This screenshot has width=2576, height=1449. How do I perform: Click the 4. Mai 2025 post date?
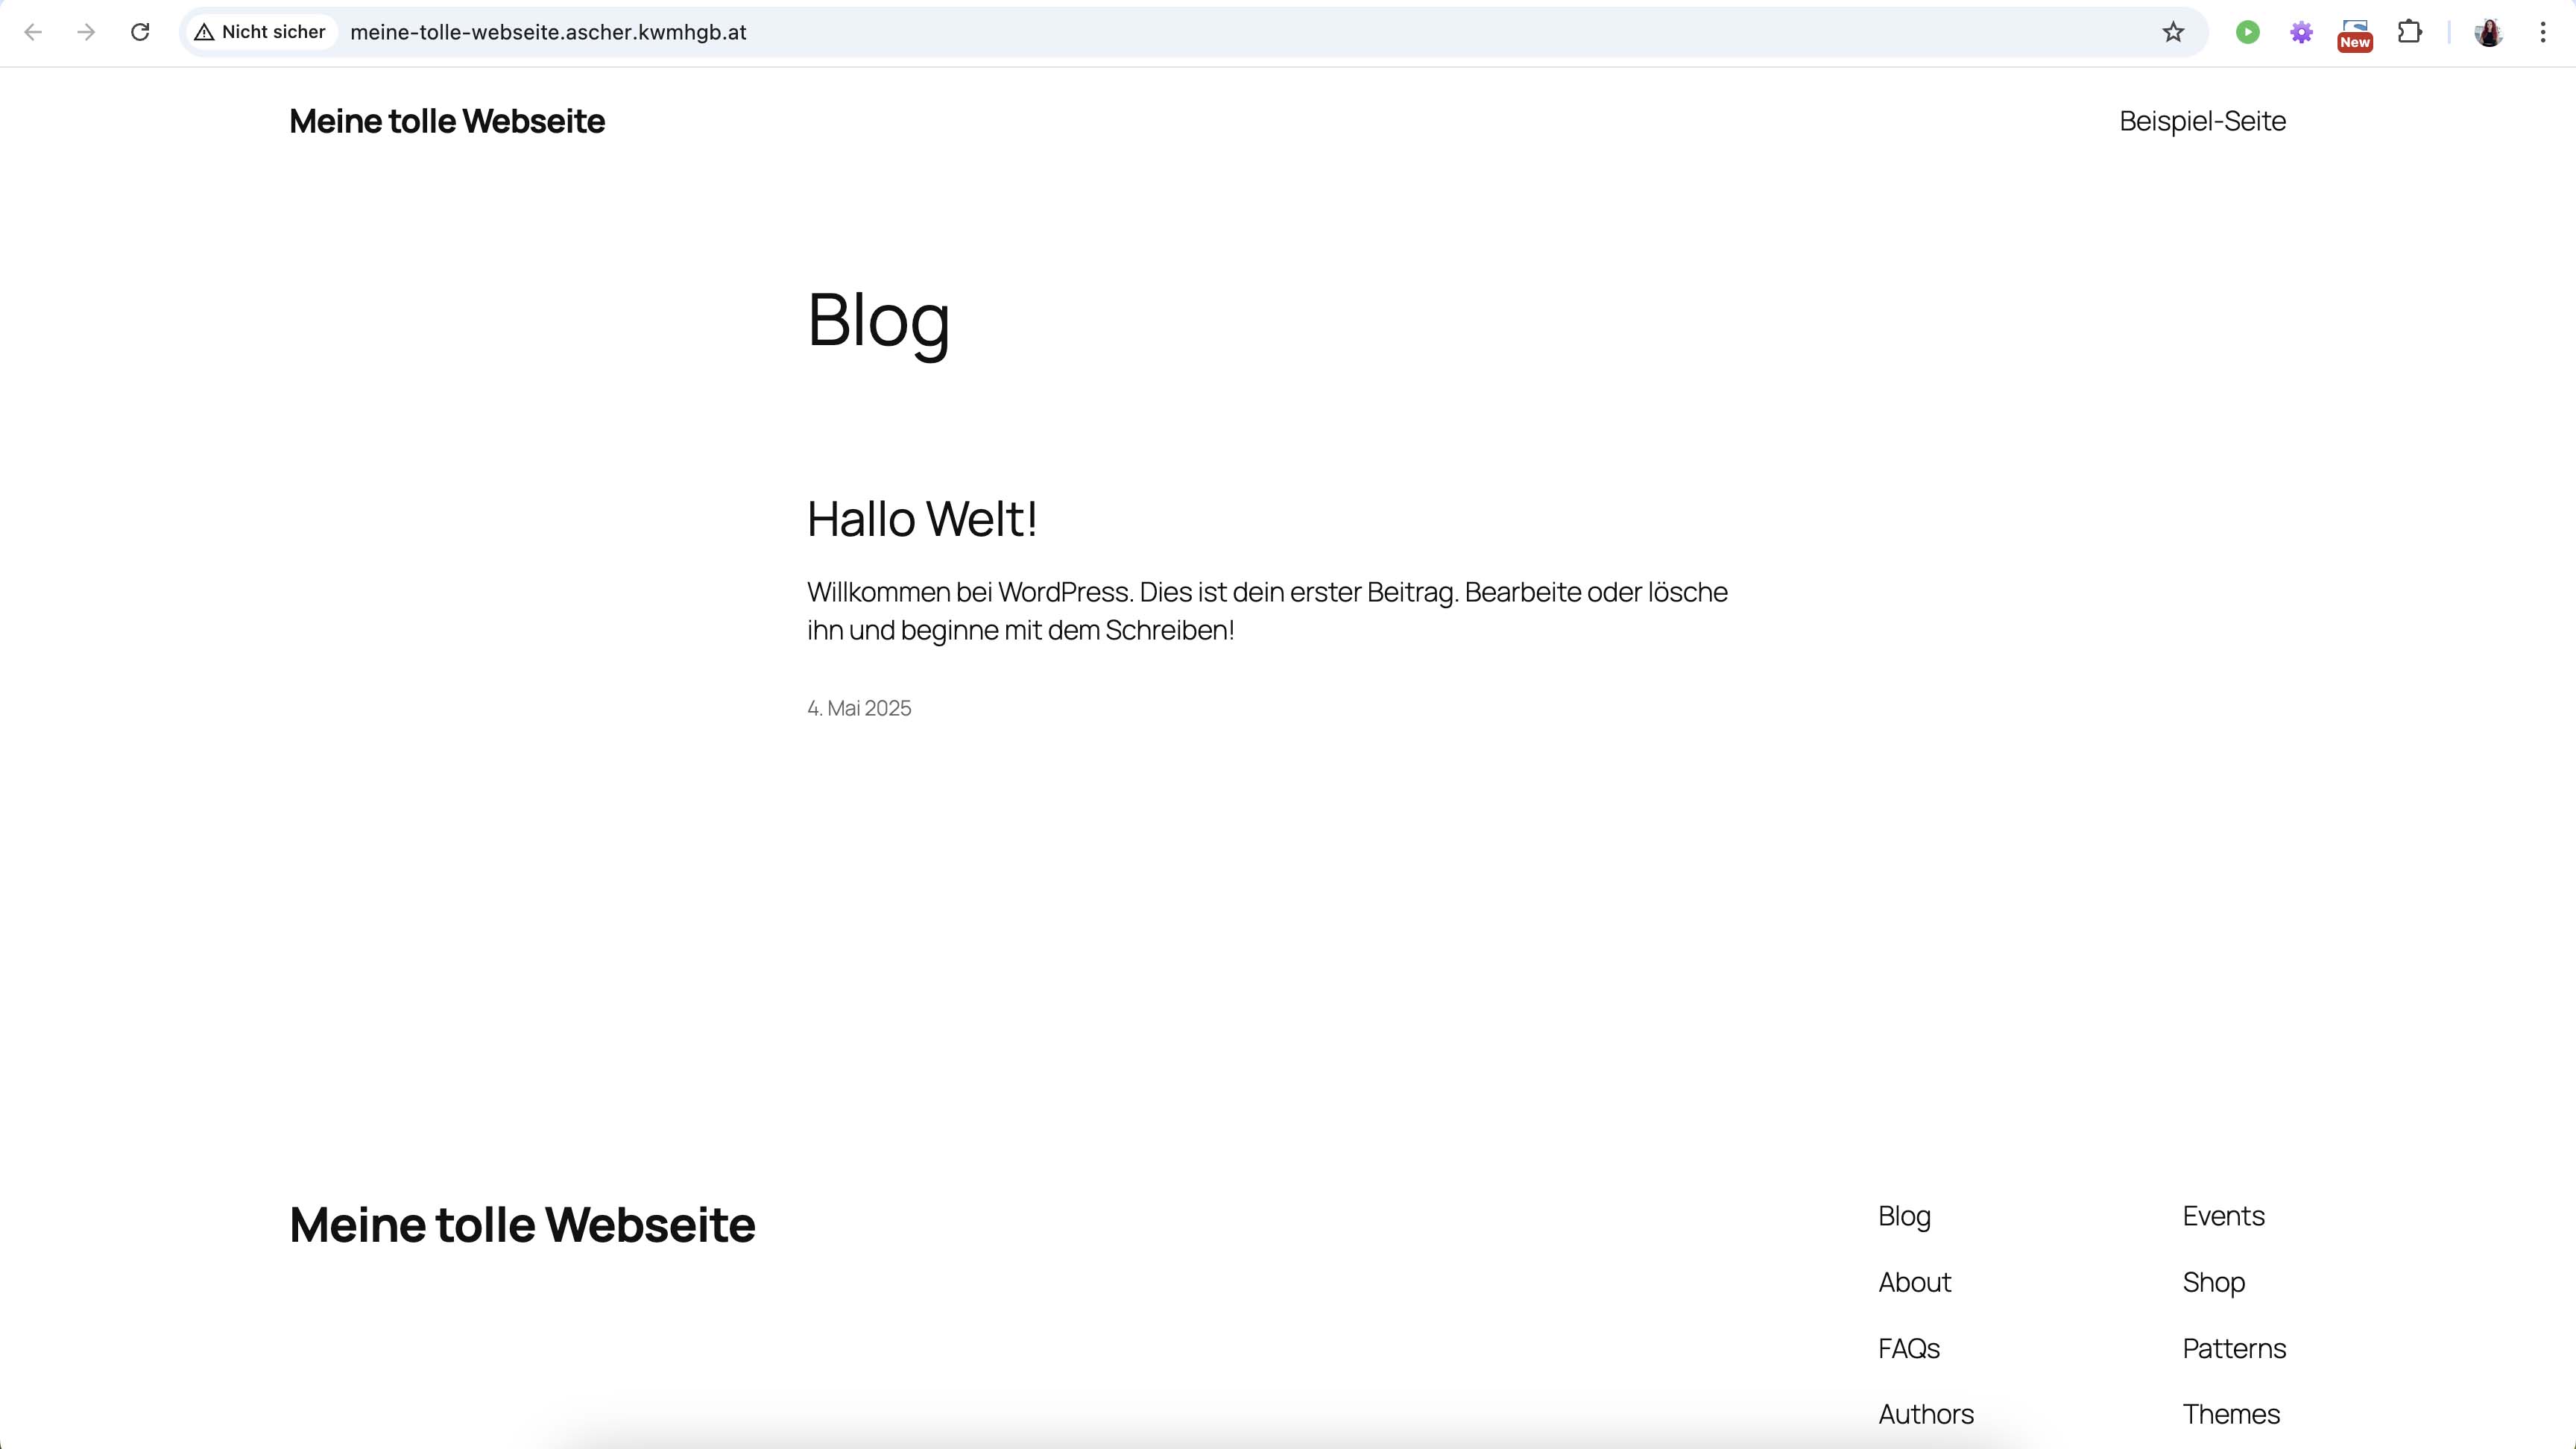(859, 708)
